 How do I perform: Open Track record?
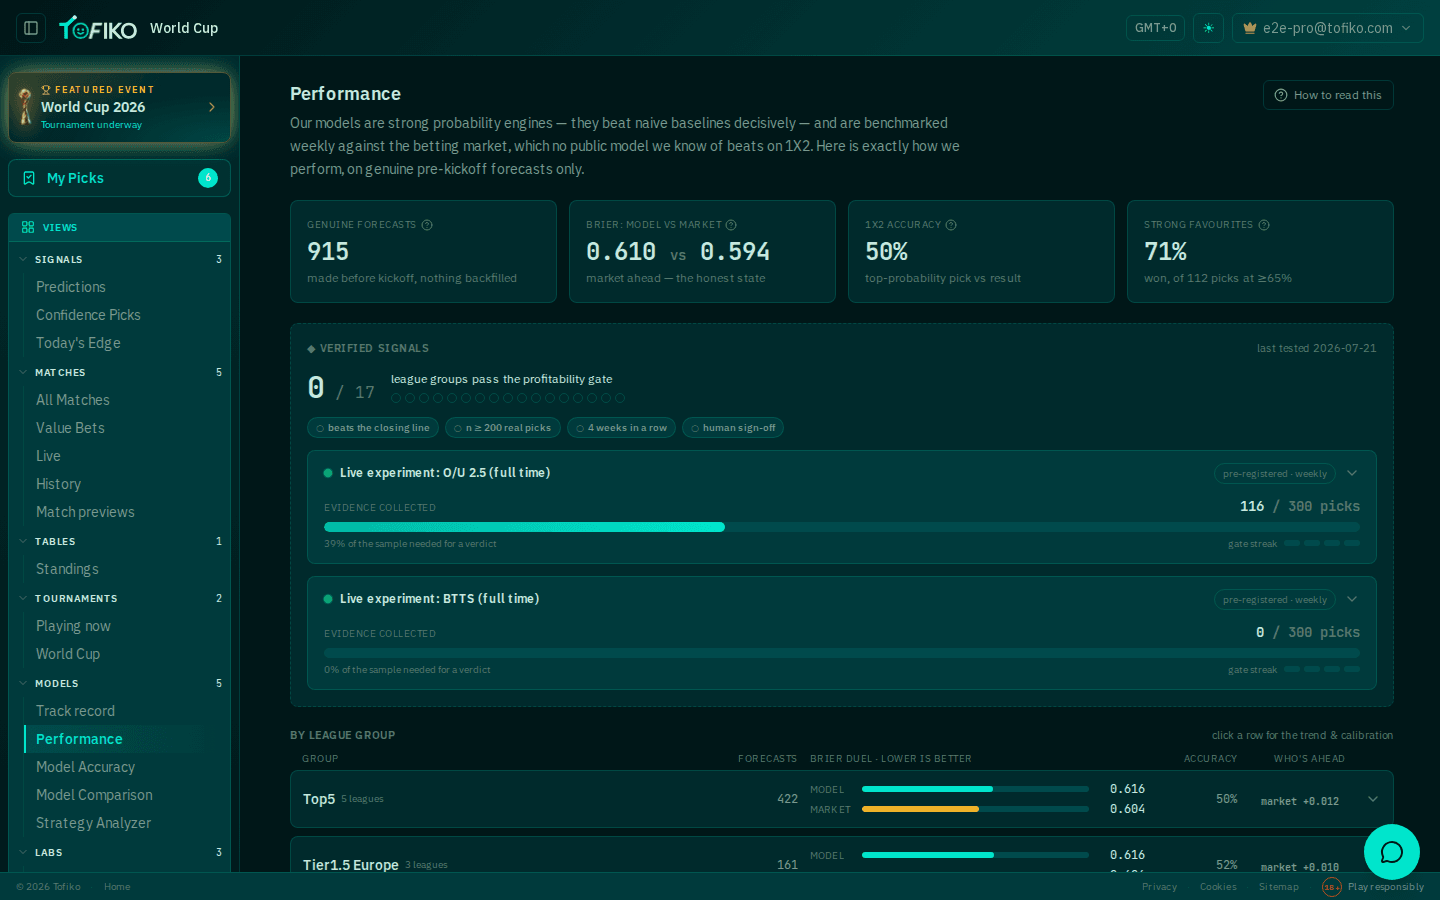75,711
